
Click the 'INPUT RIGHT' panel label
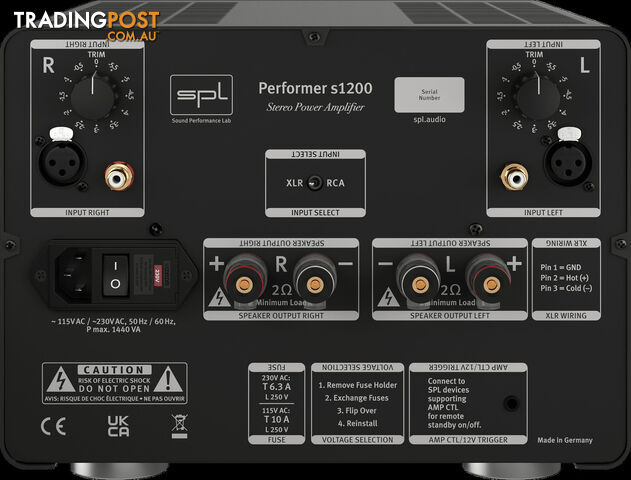[87, 212]
